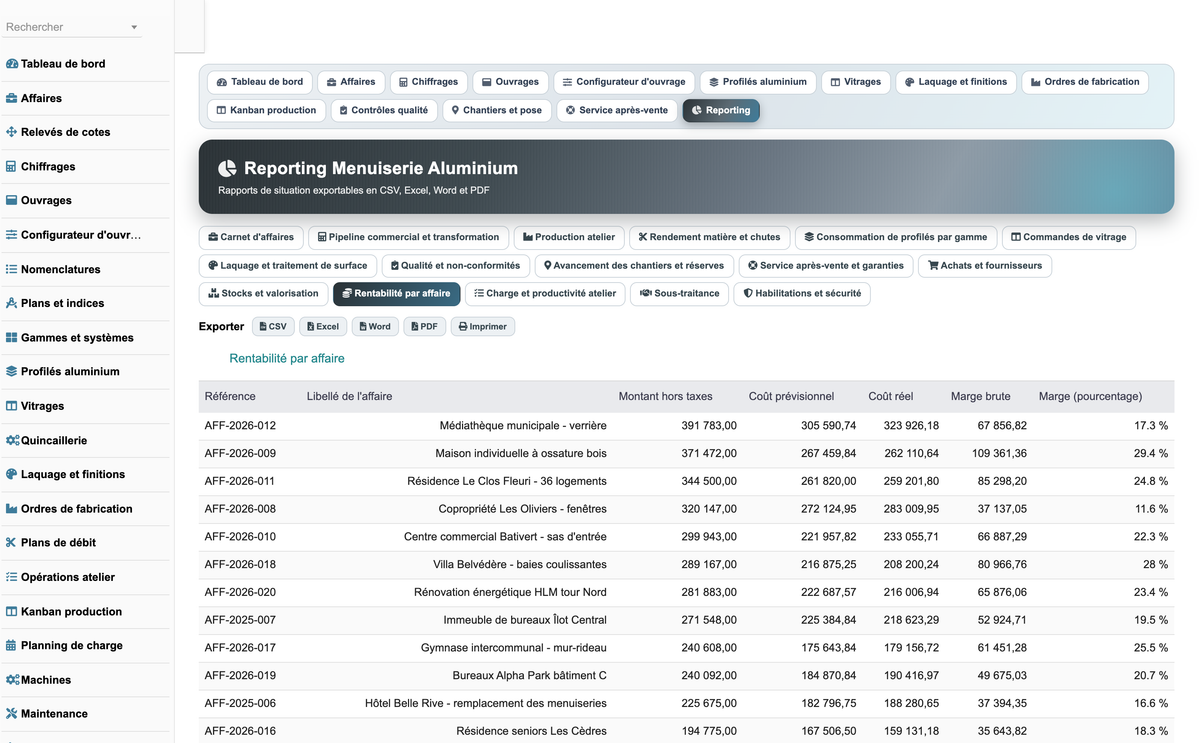Open the Service après-vente top tab
The height and width of the screenshot is (743, 1200).
(x=617, y=110)
